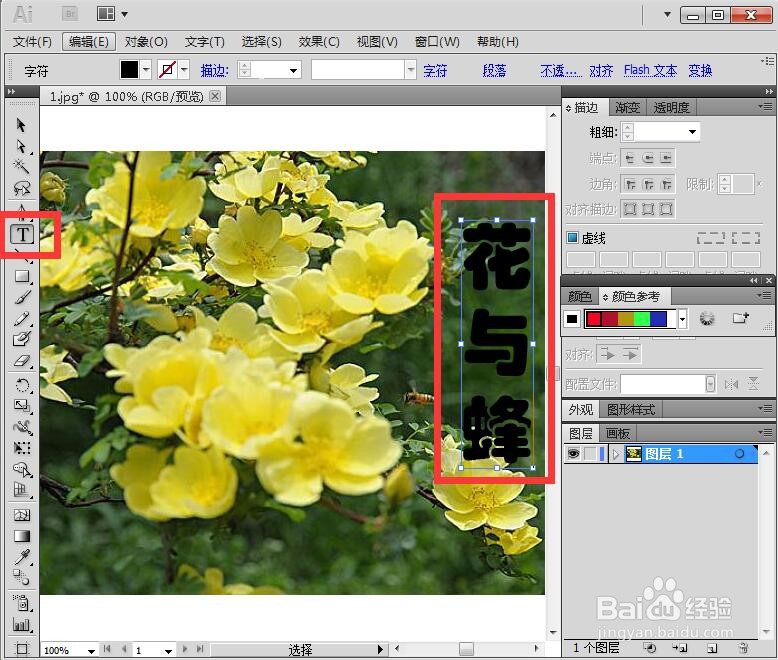Open the 文件(F) menu
778x660 pixels.
32,42
